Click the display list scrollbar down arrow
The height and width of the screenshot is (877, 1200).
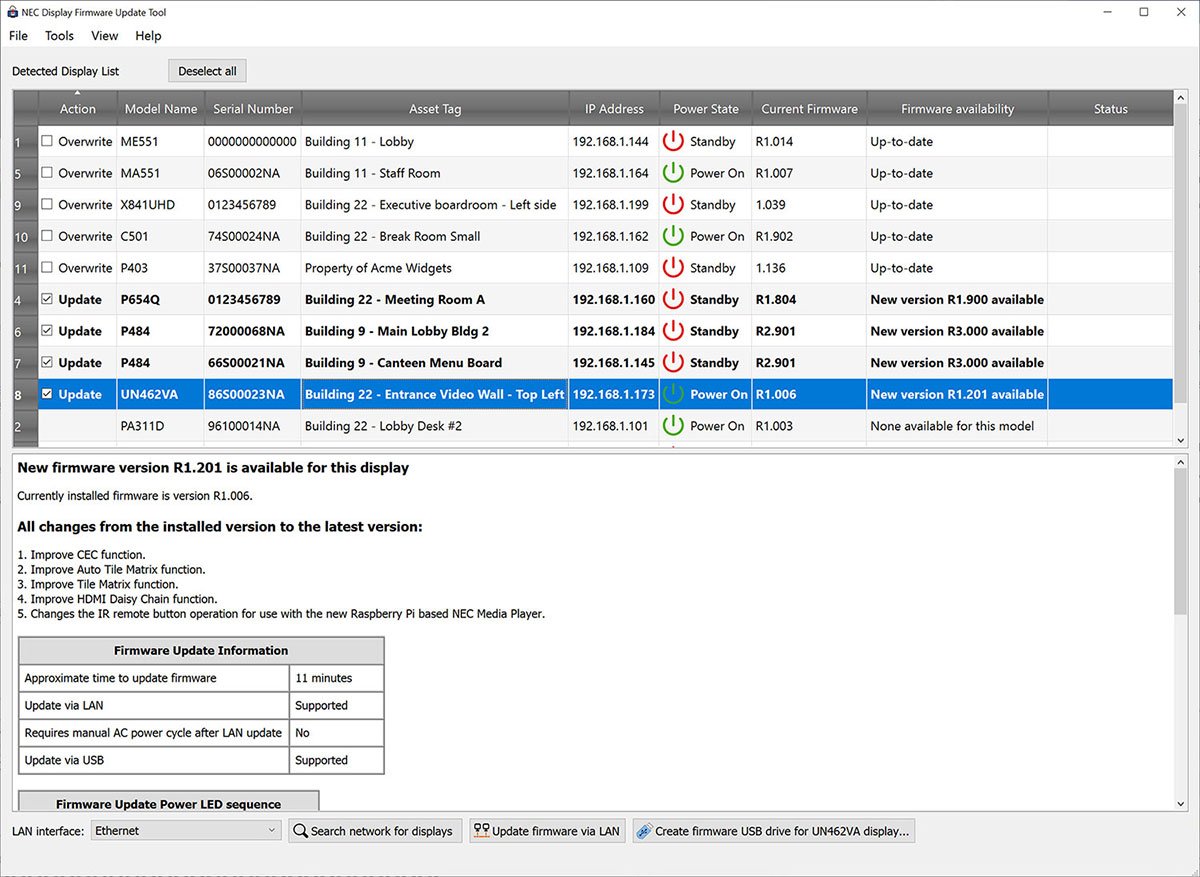tap(1181, 440)
